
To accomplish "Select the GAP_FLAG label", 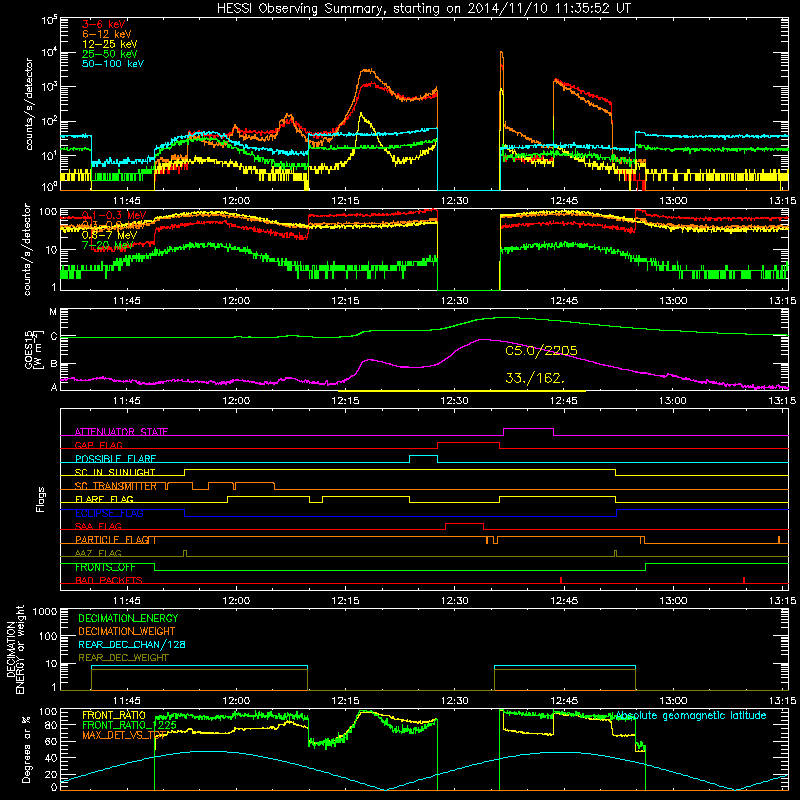I will [98, 445].
